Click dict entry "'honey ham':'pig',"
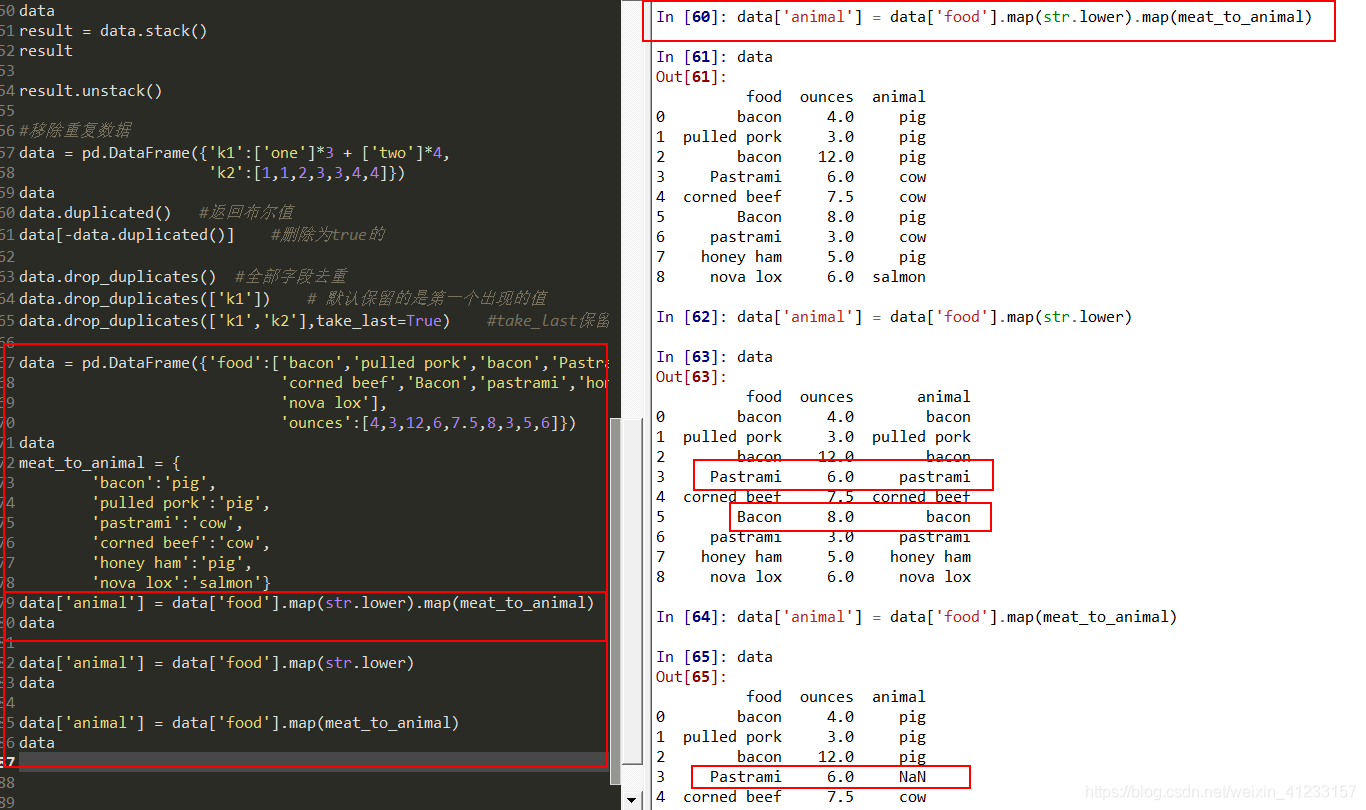This screenshot has height=810, width=1366. click(x=171, y=562)
